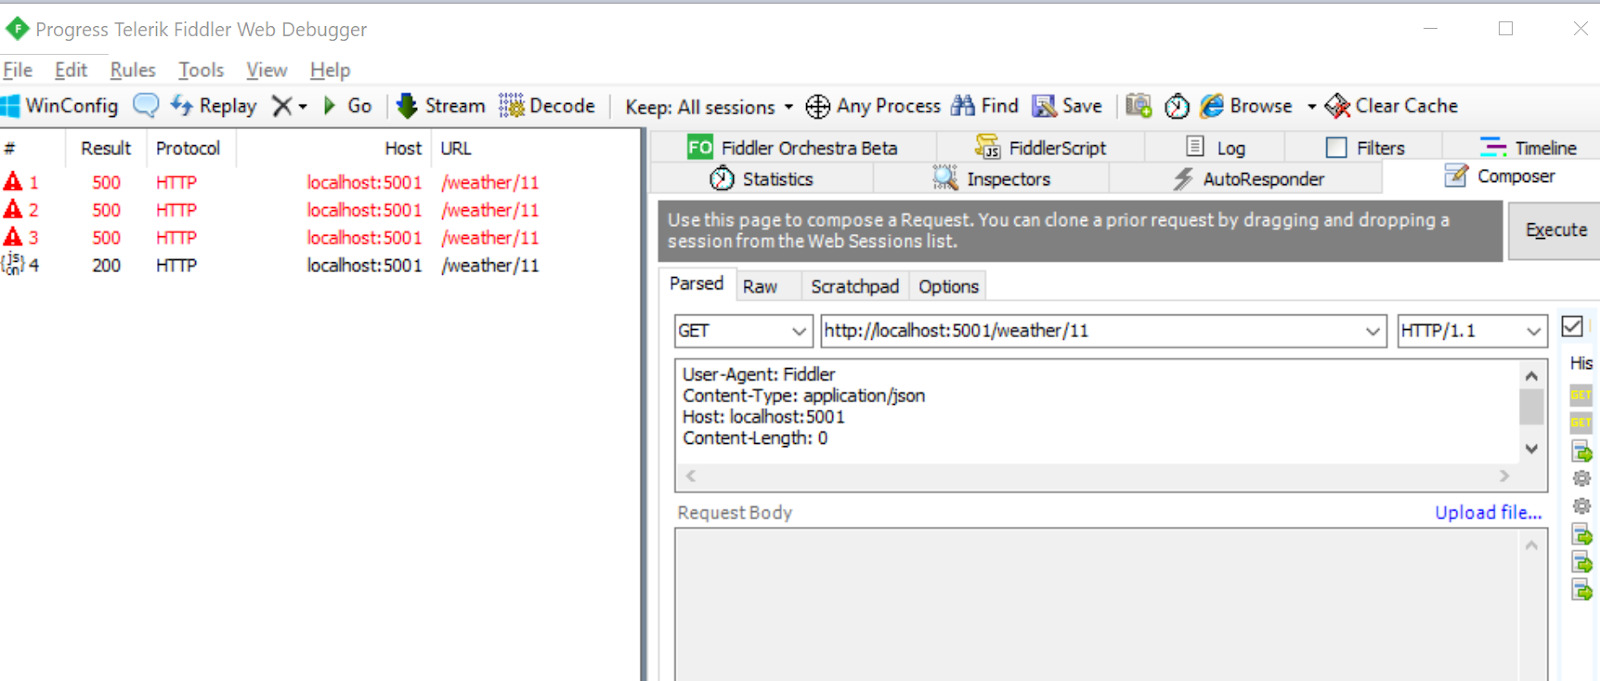Replay the selected sessions
This screenshot has height=681, width=1600.
tap(214, 106)
